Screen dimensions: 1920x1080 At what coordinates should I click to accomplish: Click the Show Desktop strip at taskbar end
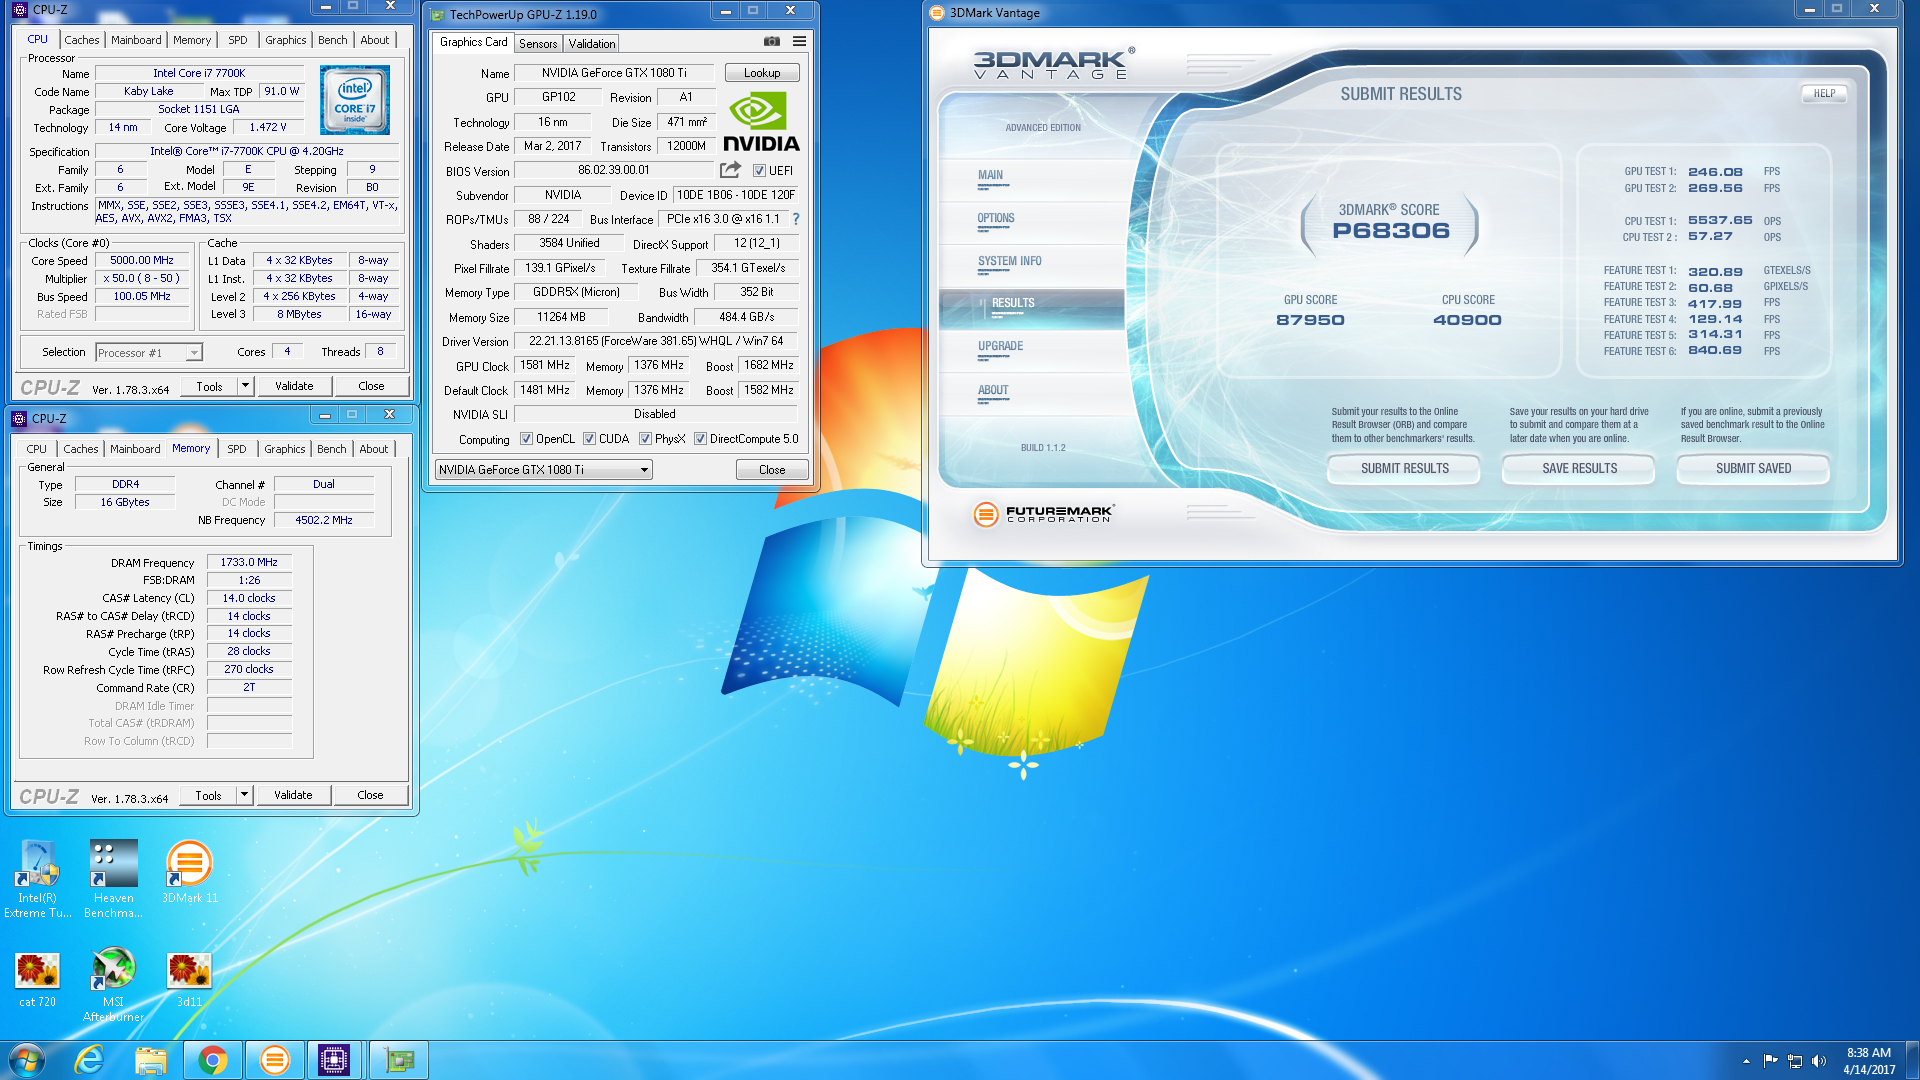click(x=1913, y=1060)
